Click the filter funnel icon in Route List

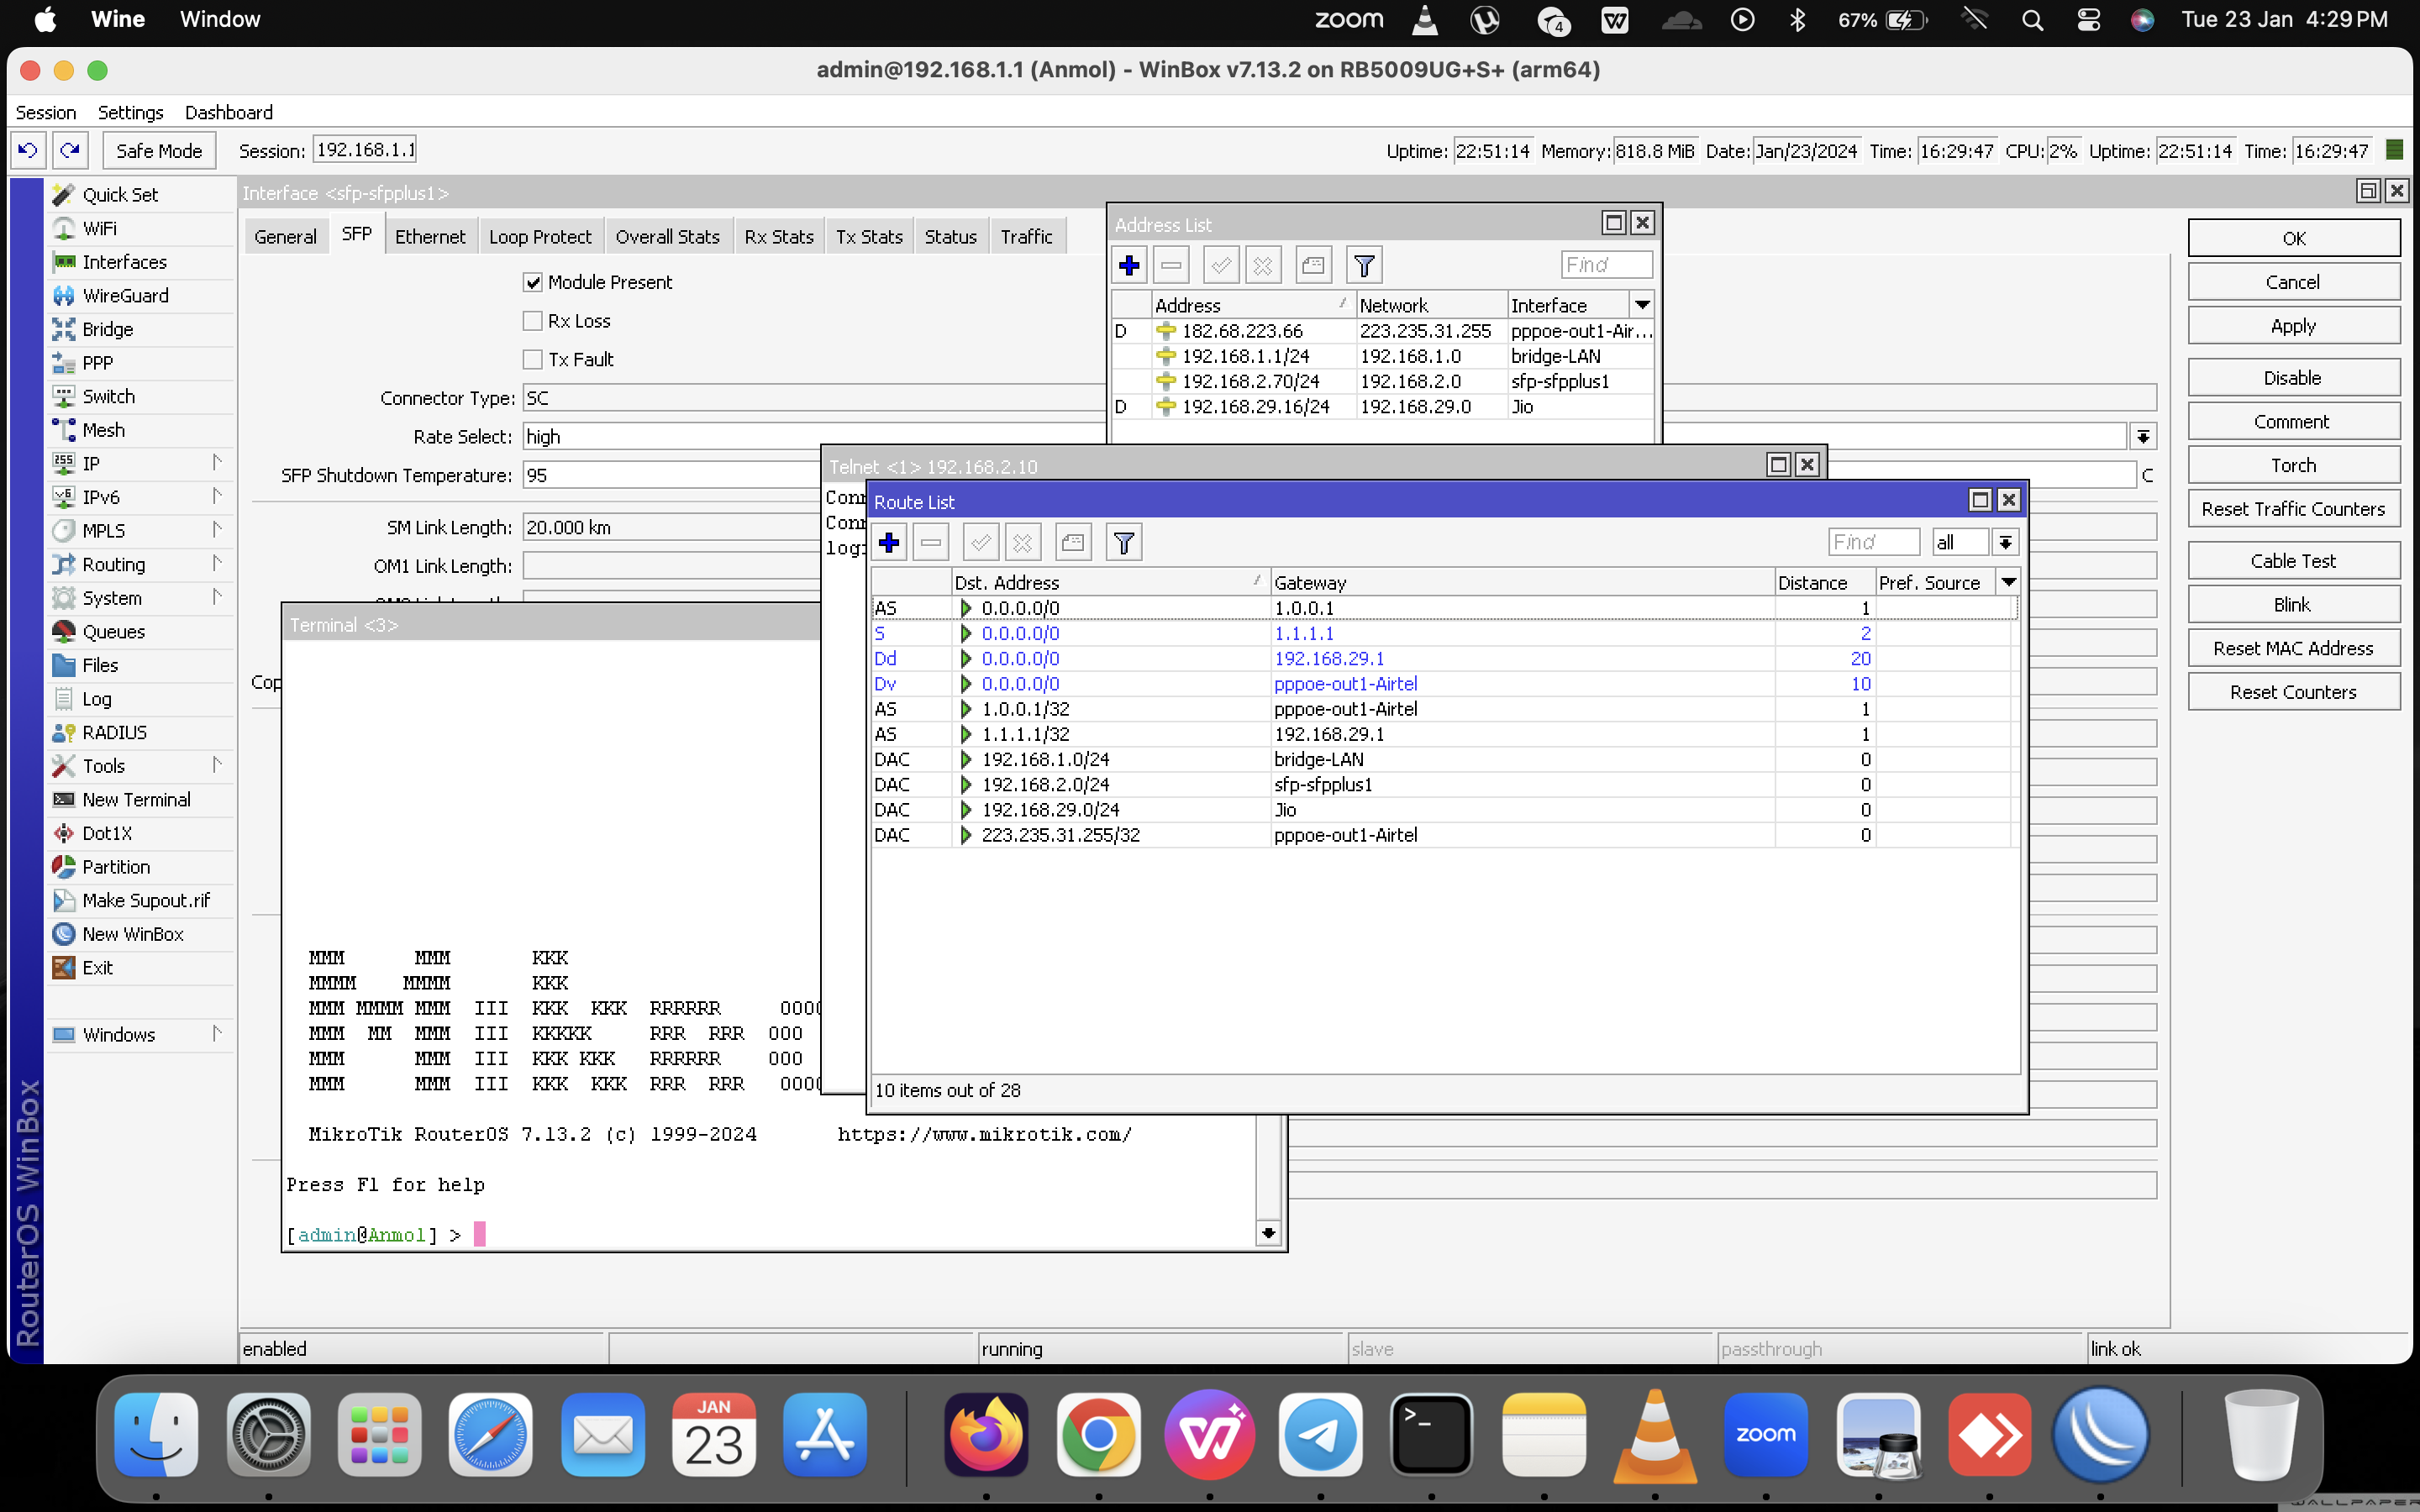click(x=1123, y=543)
